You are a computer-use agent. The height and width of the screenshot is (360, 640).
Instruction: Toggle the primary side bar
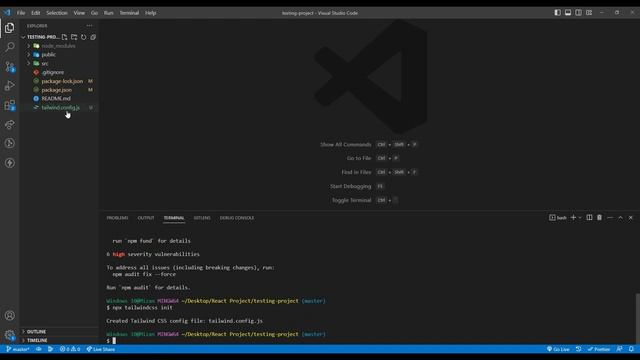pyautogui.click(x=558, y=13)
